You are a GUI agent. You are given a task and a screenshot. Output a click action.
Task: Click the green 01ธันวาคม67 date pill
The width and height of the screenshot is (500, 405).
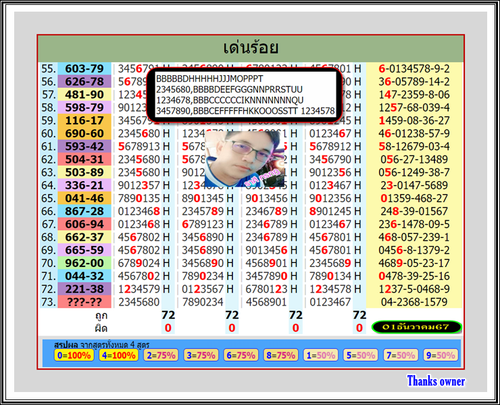(416, 327)
